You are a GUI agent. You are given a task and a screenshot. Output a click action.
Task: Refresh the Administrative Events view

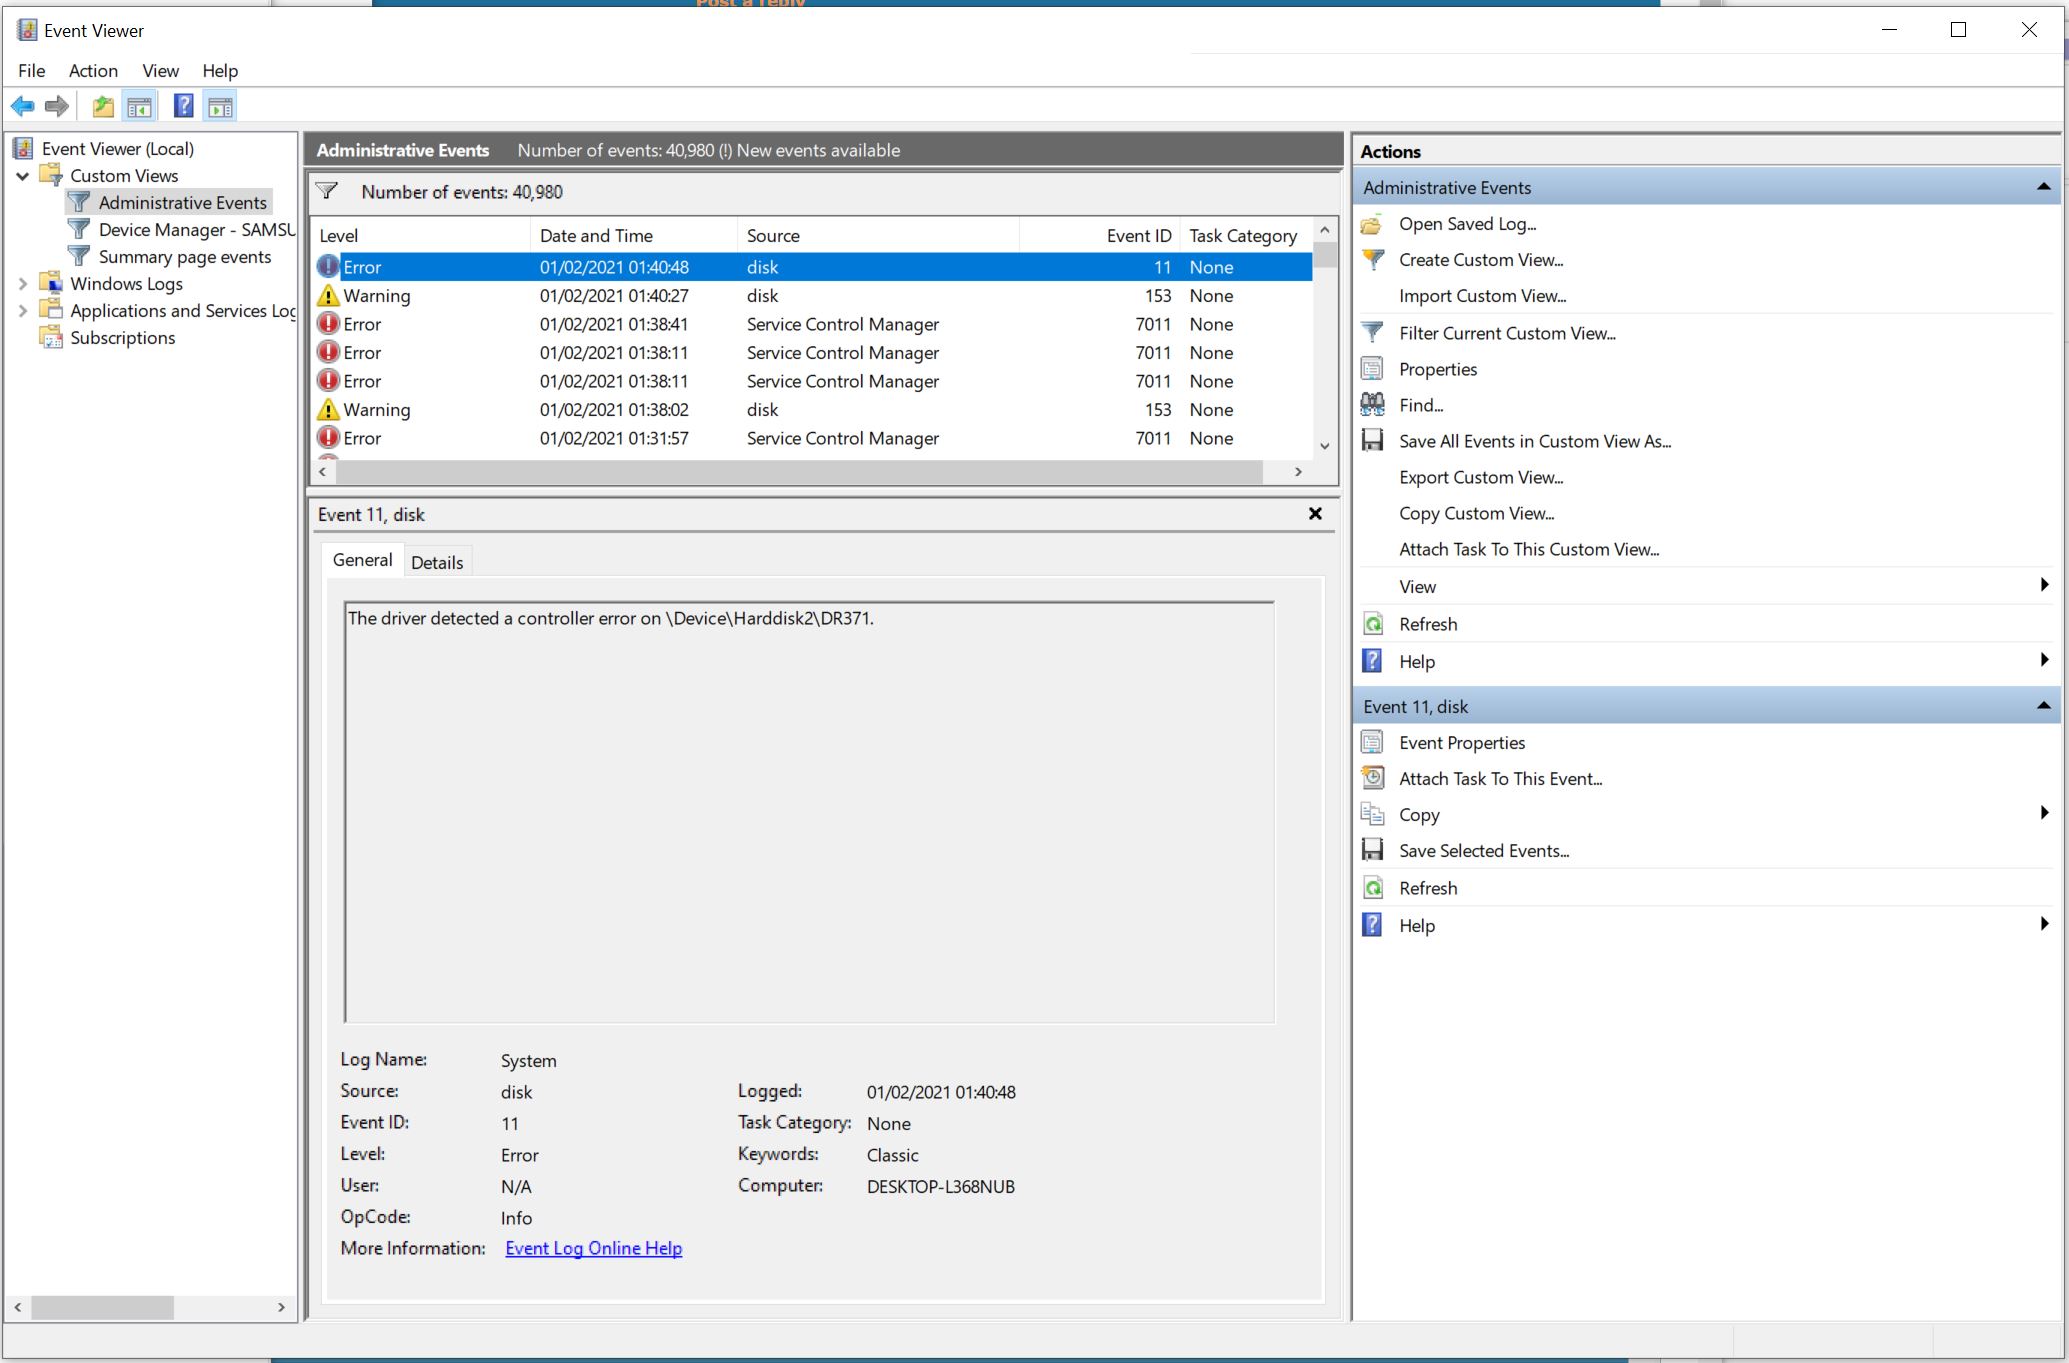[1428, 624]
